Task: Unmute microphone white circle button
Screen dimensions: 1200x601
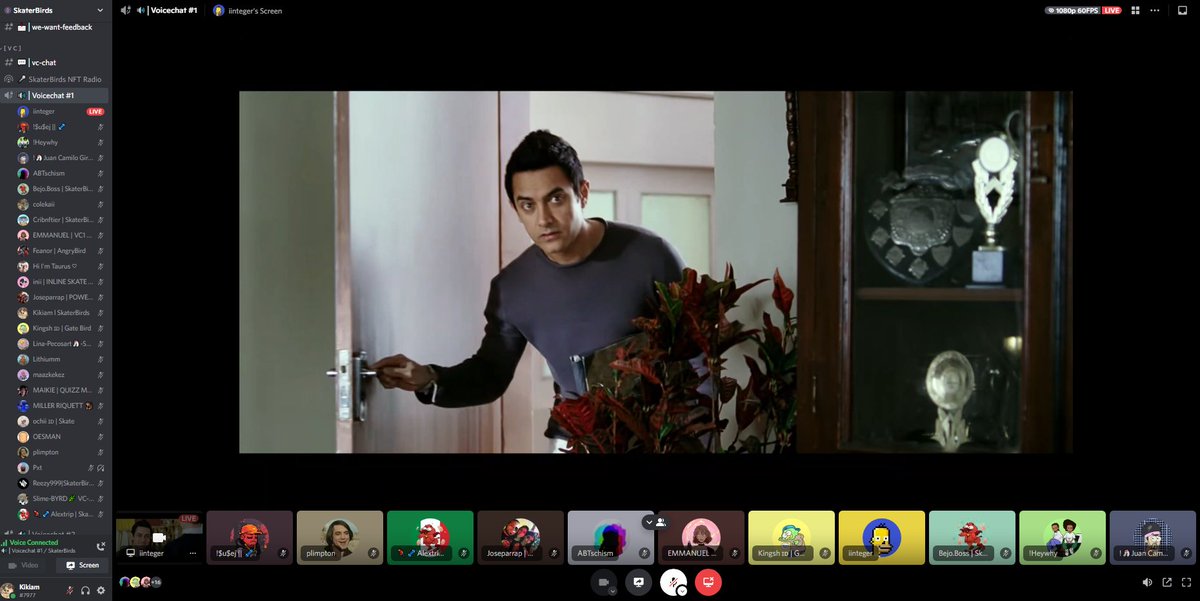Action: click(x=673, y=581)
